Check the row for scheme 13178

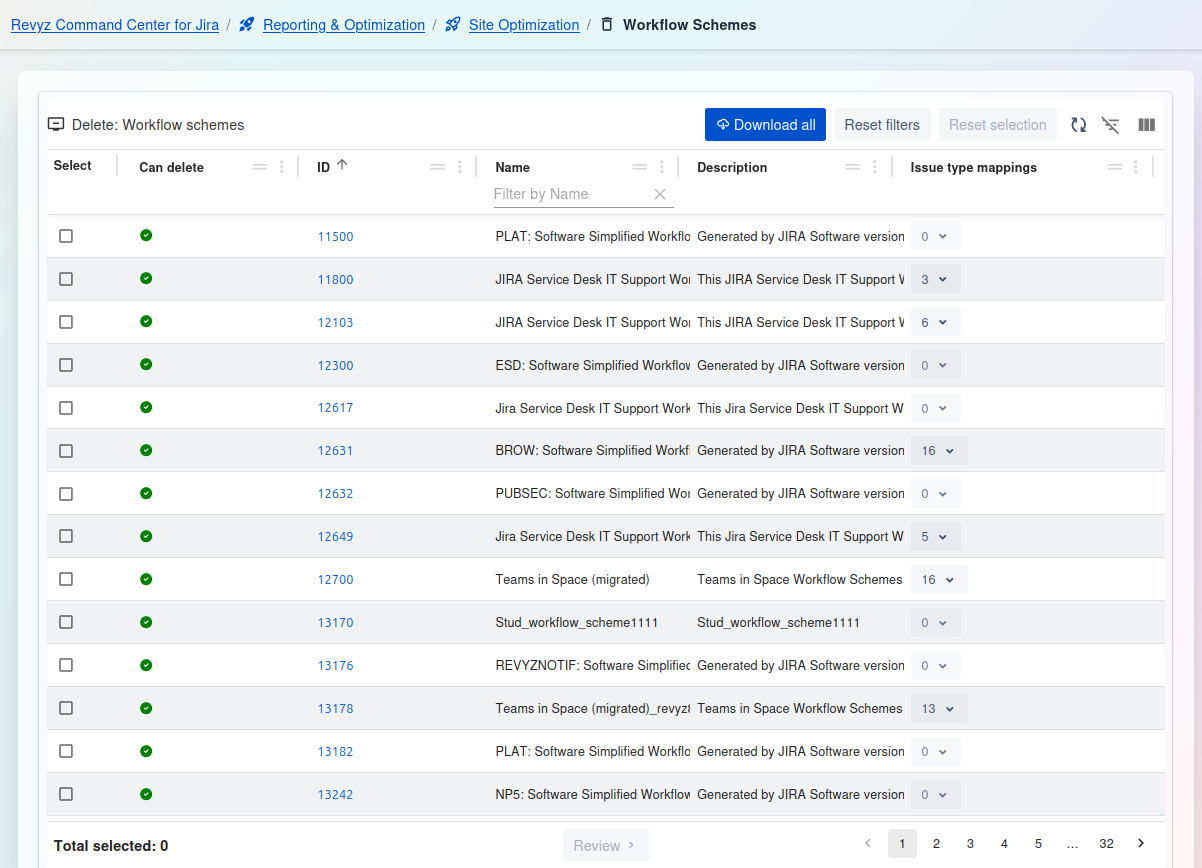(66, 708)
